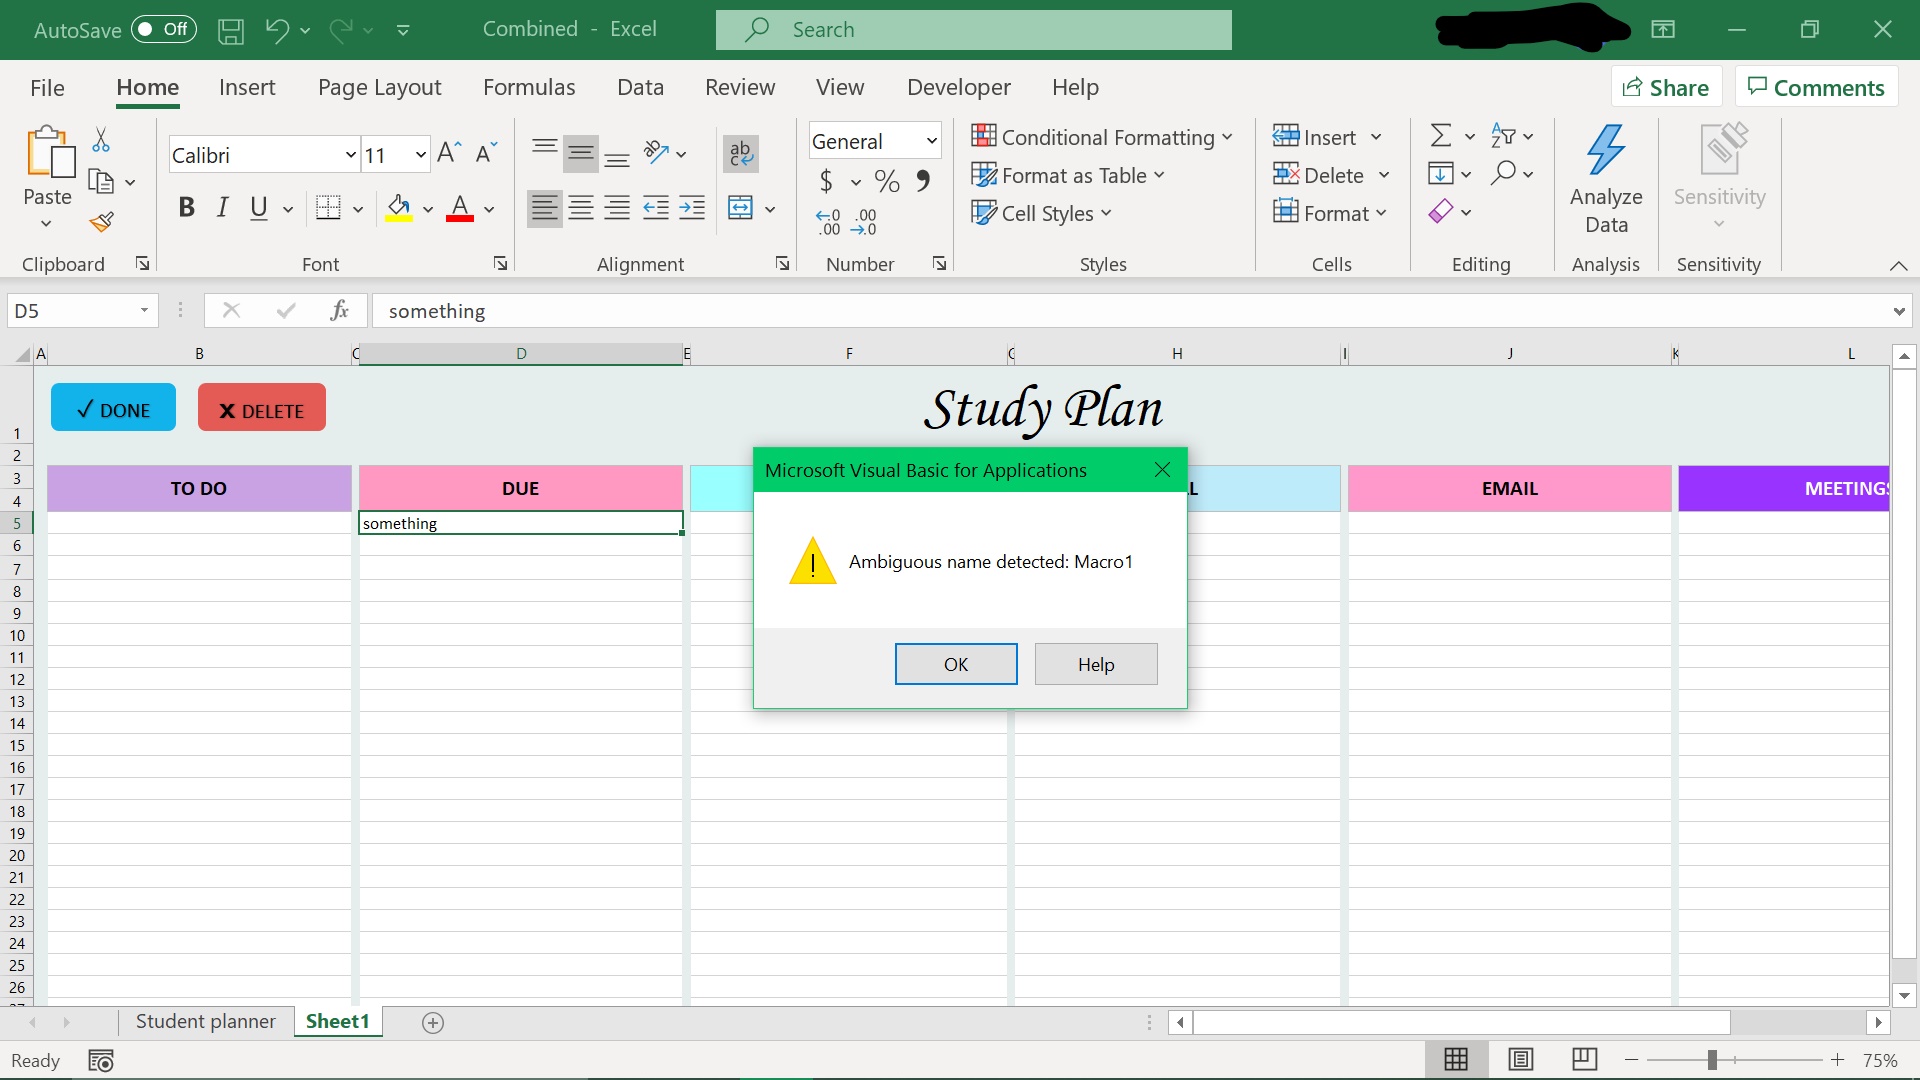Click the Search box in title bar
The height and width of the screenshot is (1080, 1920).
click(973, 30)
